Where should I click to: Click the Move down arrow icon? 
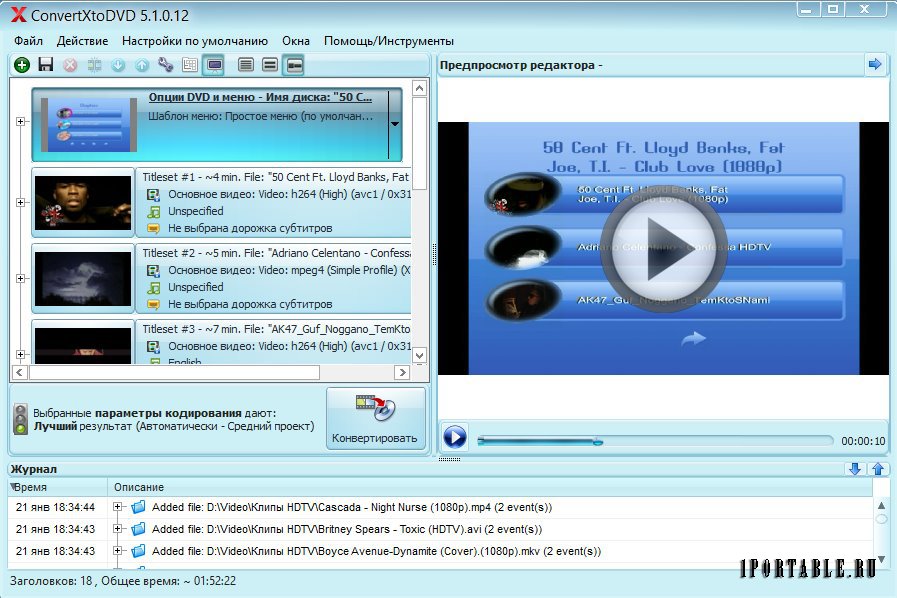coord(118,65)
